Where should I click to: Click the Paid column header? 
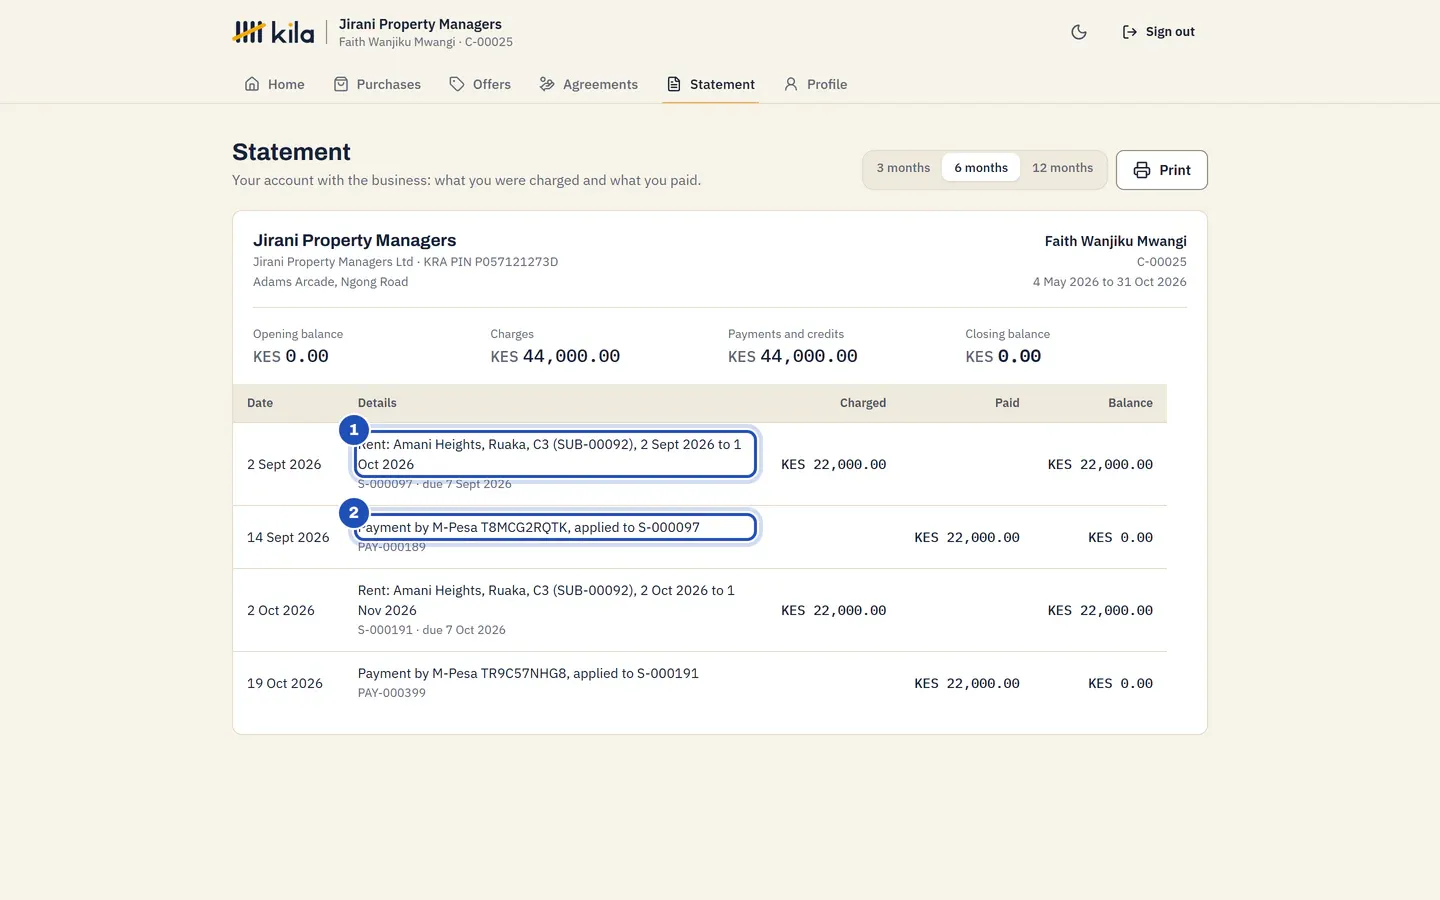pos(1007,403)
